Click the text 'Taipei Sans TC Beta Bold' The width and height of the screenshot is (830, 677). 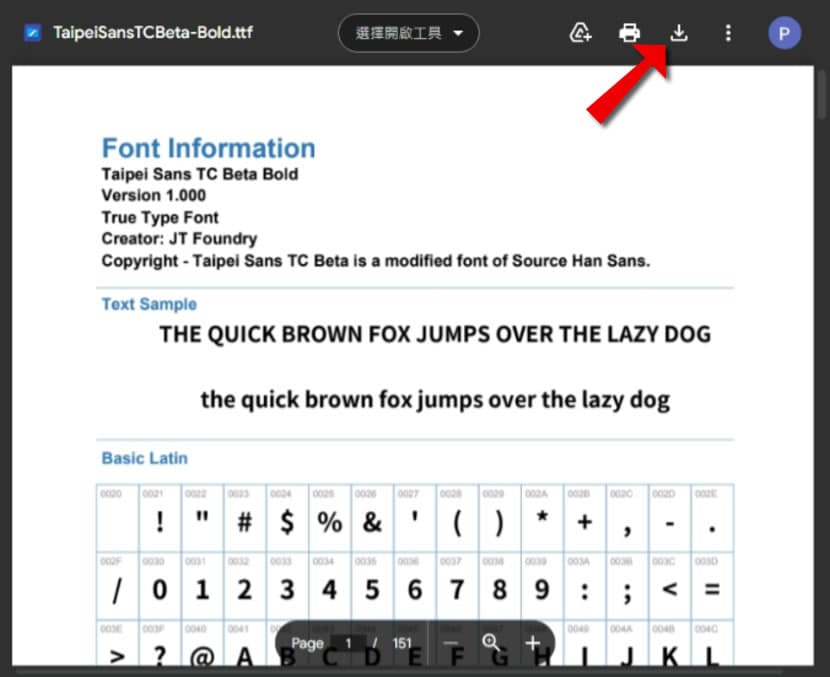click(x=200, y=174)
